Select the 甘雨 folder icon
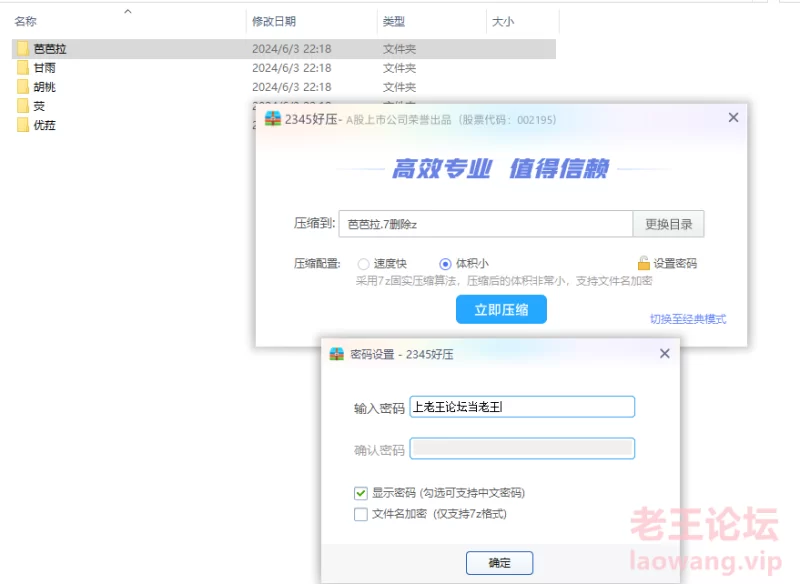Screen dimensions: 800x584 click(22, 68)
